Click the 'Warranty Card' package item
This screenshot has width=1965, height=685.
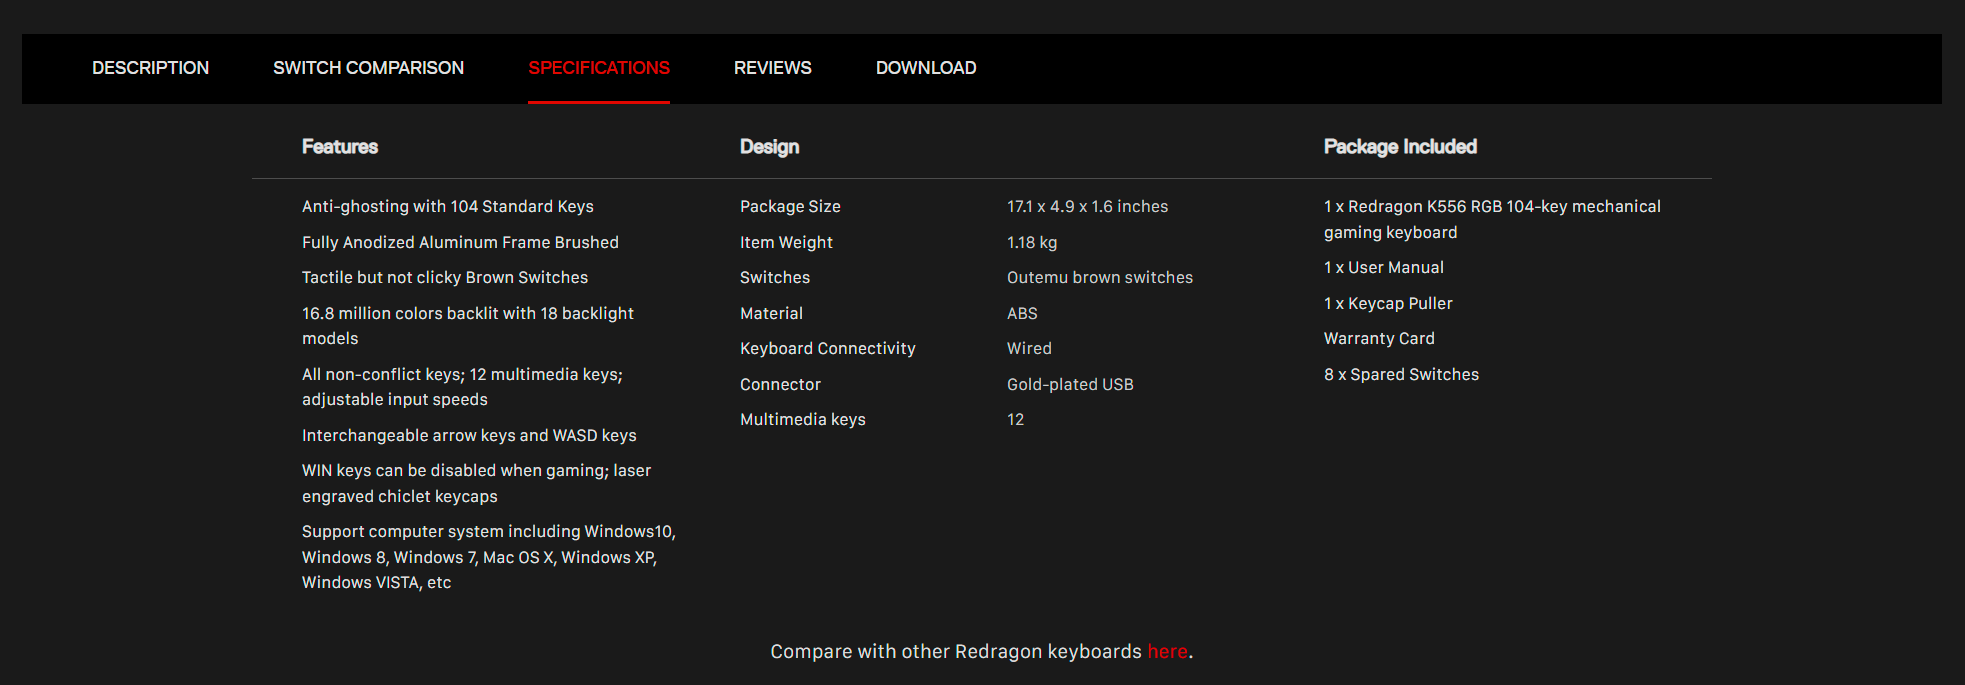1379,339
